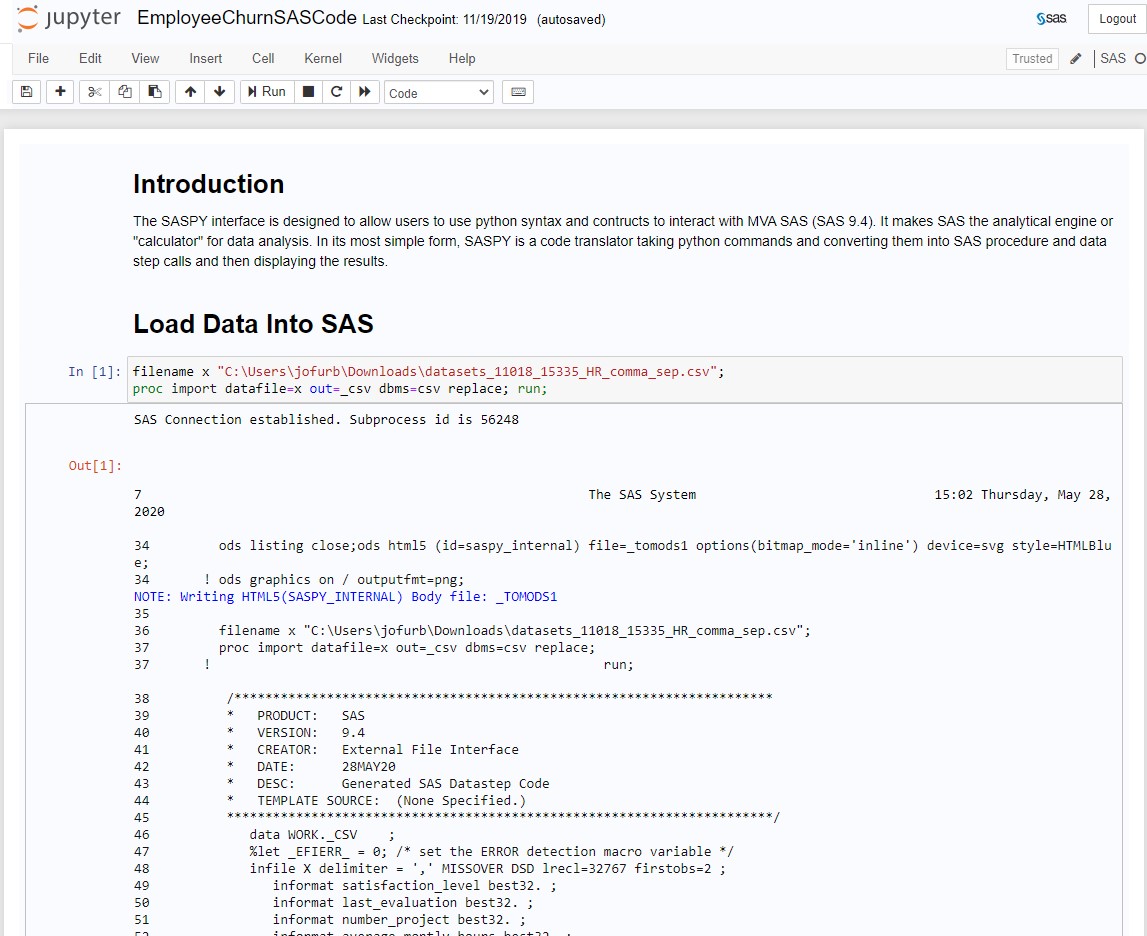Click the 'PRODUCT: SAS' log line
This screenshot has width=1147, height=936.
(296, 715)
